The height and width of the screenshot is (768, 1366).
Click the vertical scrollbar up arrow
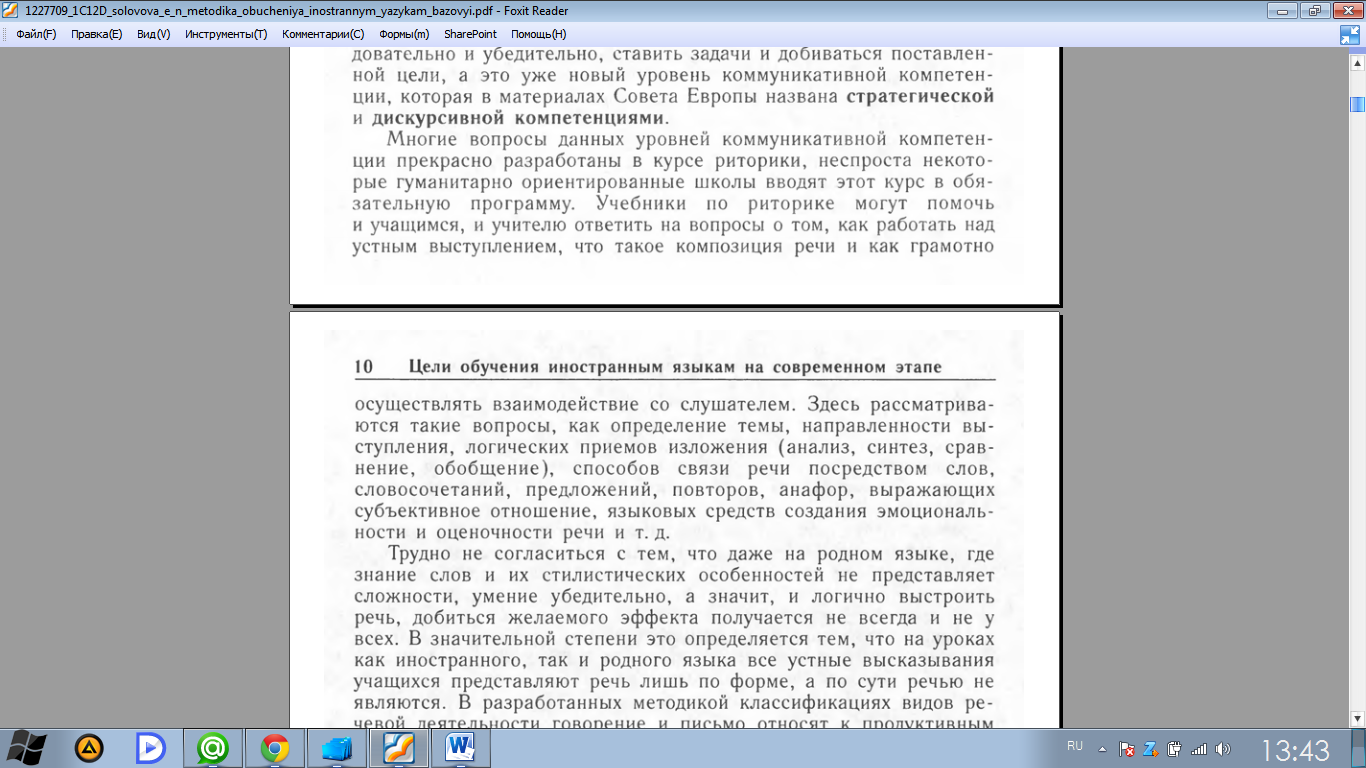pos(1357,61)
